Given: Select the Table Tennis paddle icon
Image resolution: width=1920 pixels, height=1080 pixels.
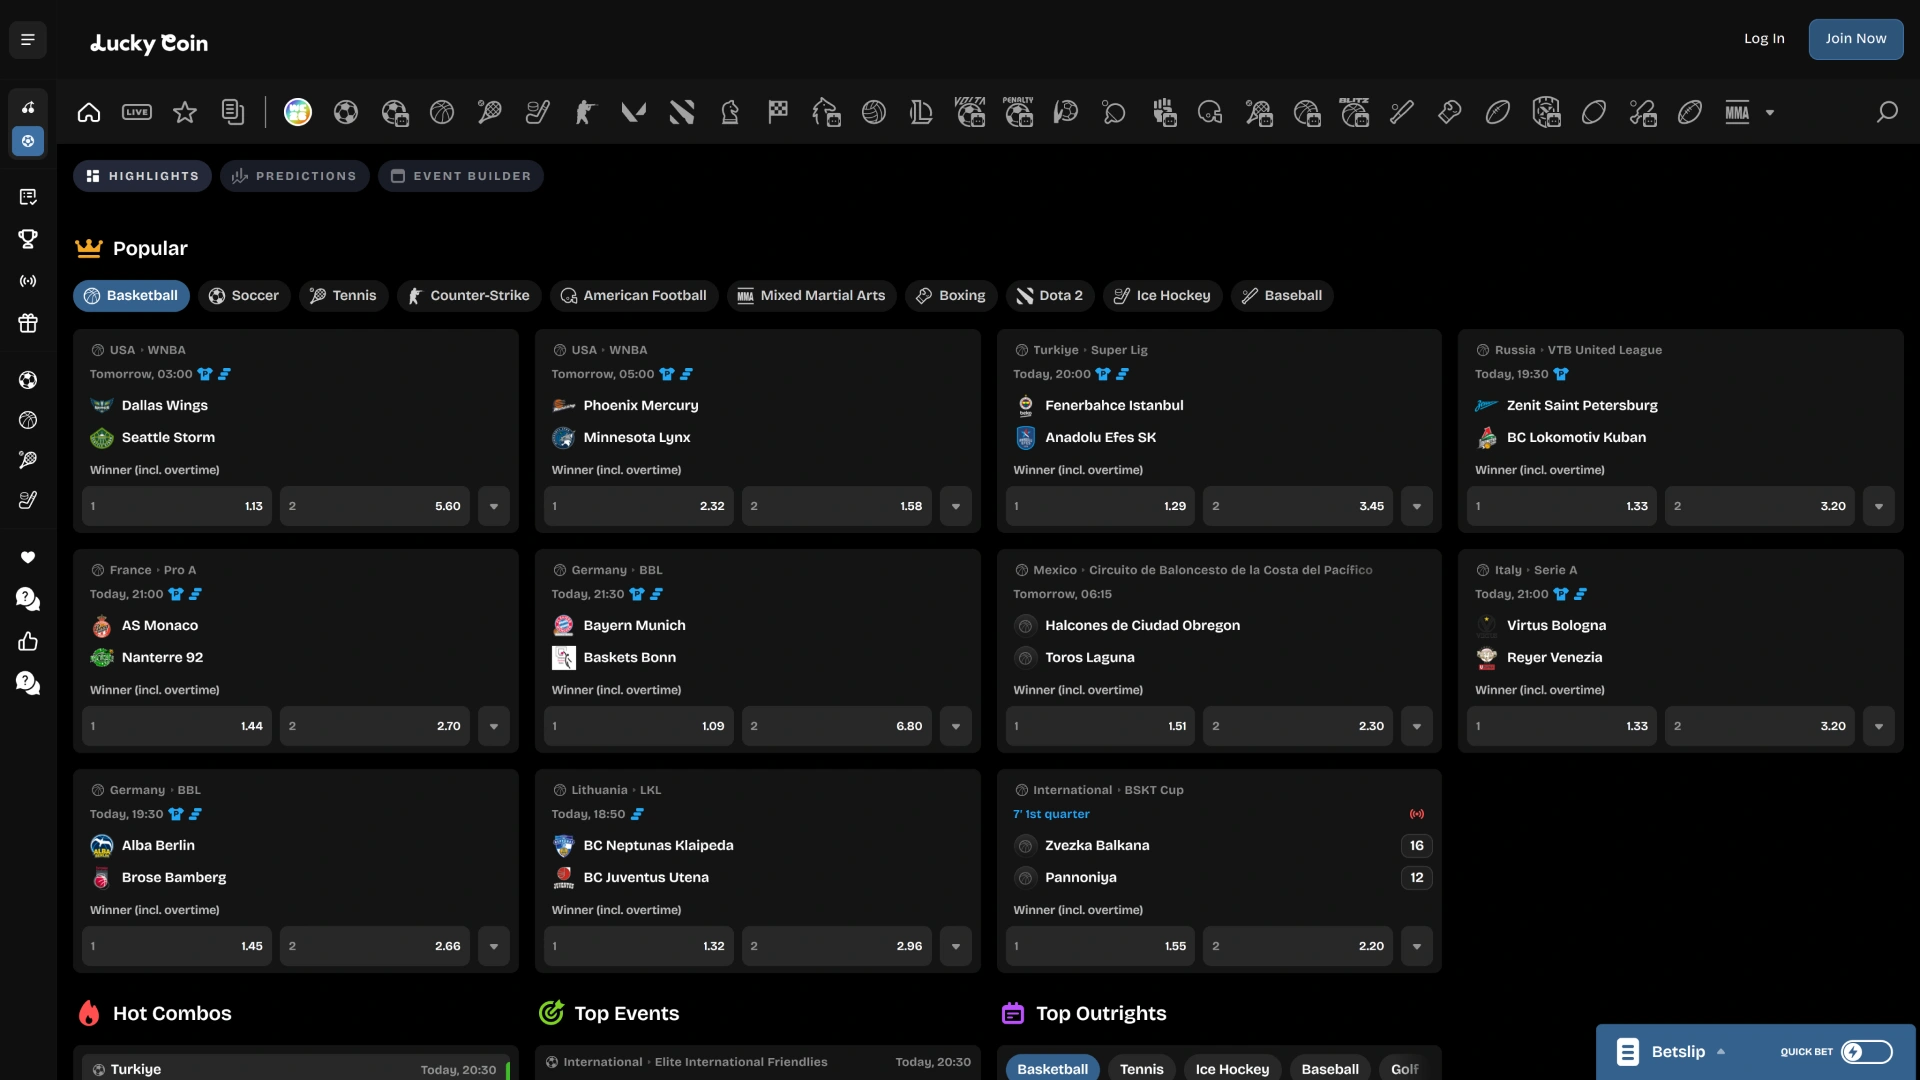Looking at the screenshot, I should point(1114,113).
